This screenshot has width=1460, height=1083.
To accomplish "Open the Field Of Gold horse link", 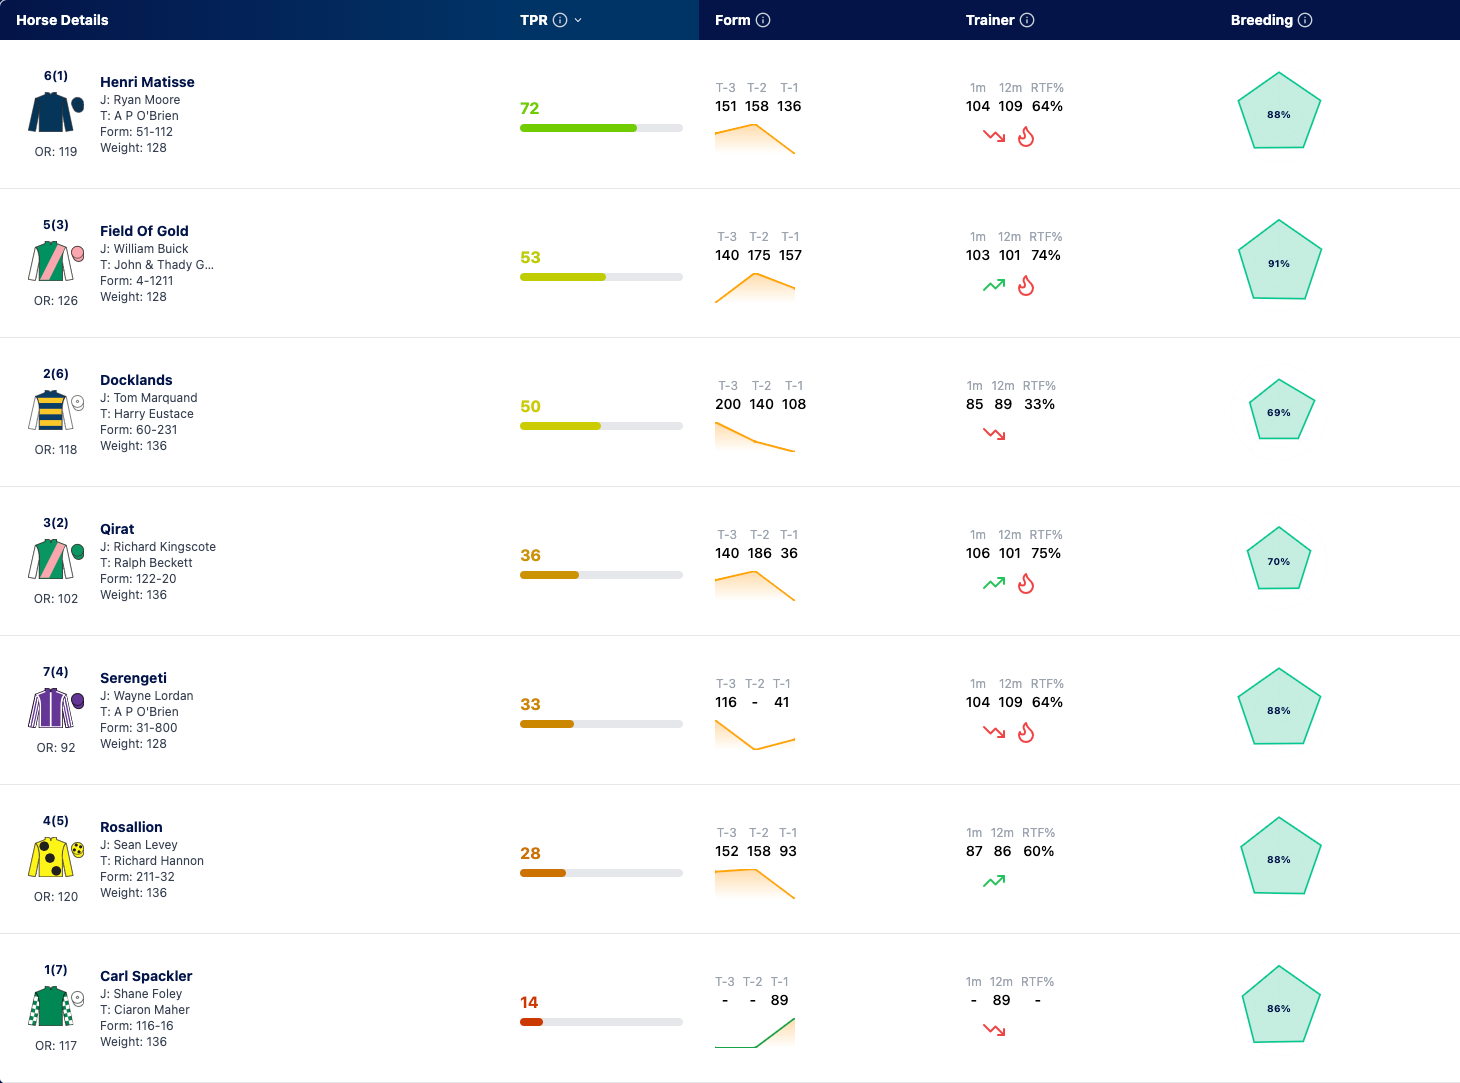I will pyautogui.click(x=144, y=231).
